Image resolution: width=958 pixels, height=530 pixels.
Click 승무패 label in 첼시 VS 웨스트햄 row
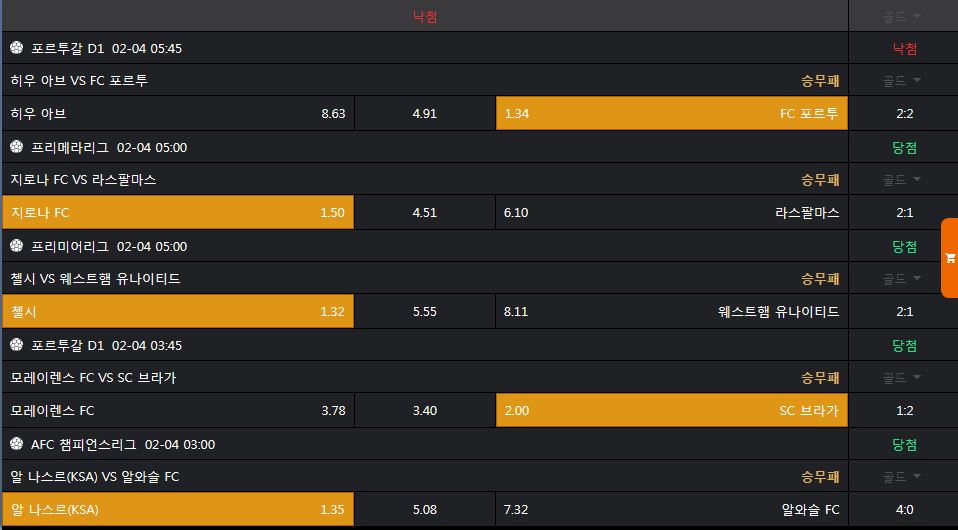pos(820,279)
